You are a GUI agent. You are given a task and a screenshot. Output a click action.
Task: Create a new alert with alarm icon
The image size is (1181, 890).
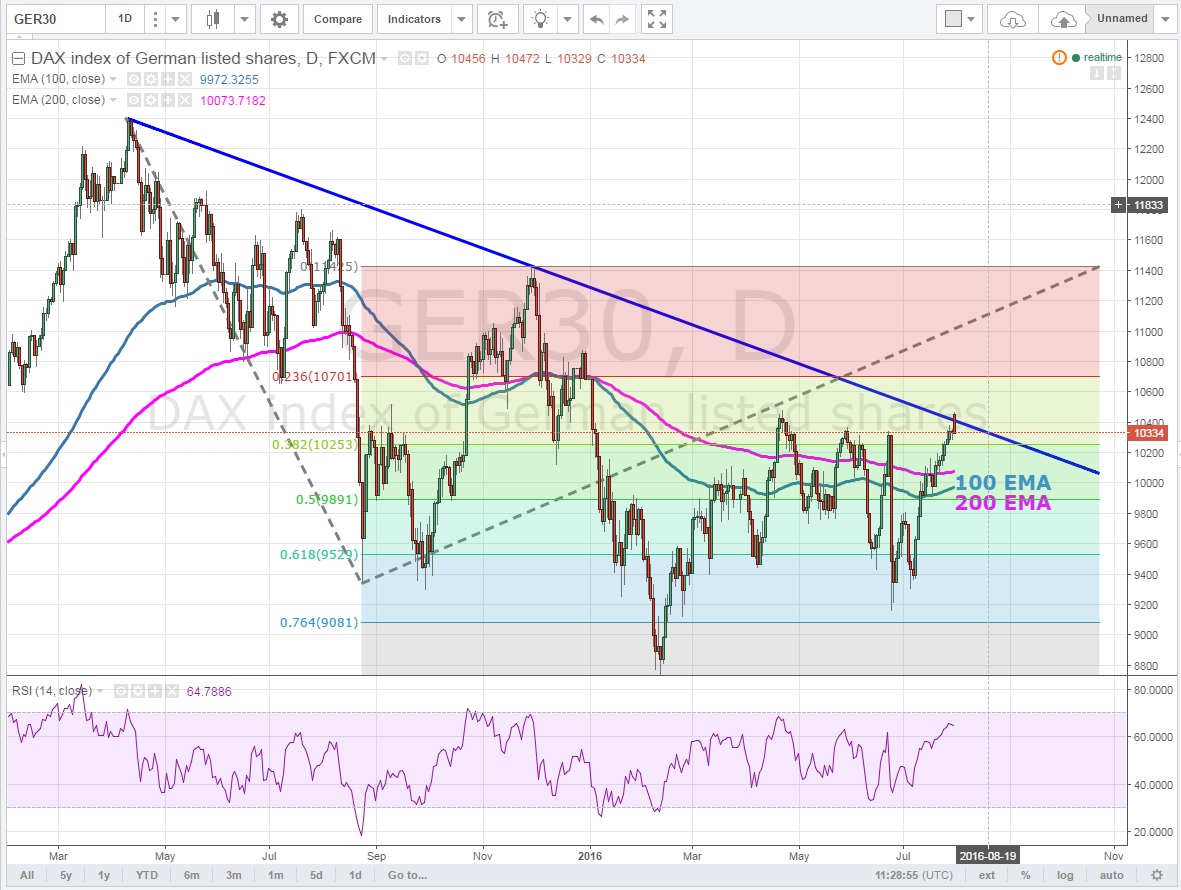(x=496, y=19)
